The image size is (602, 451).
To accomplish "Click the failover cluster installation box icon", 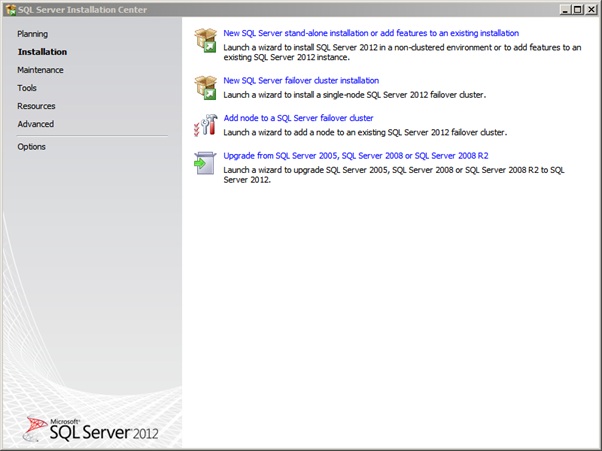I will (x=206, y=87).
